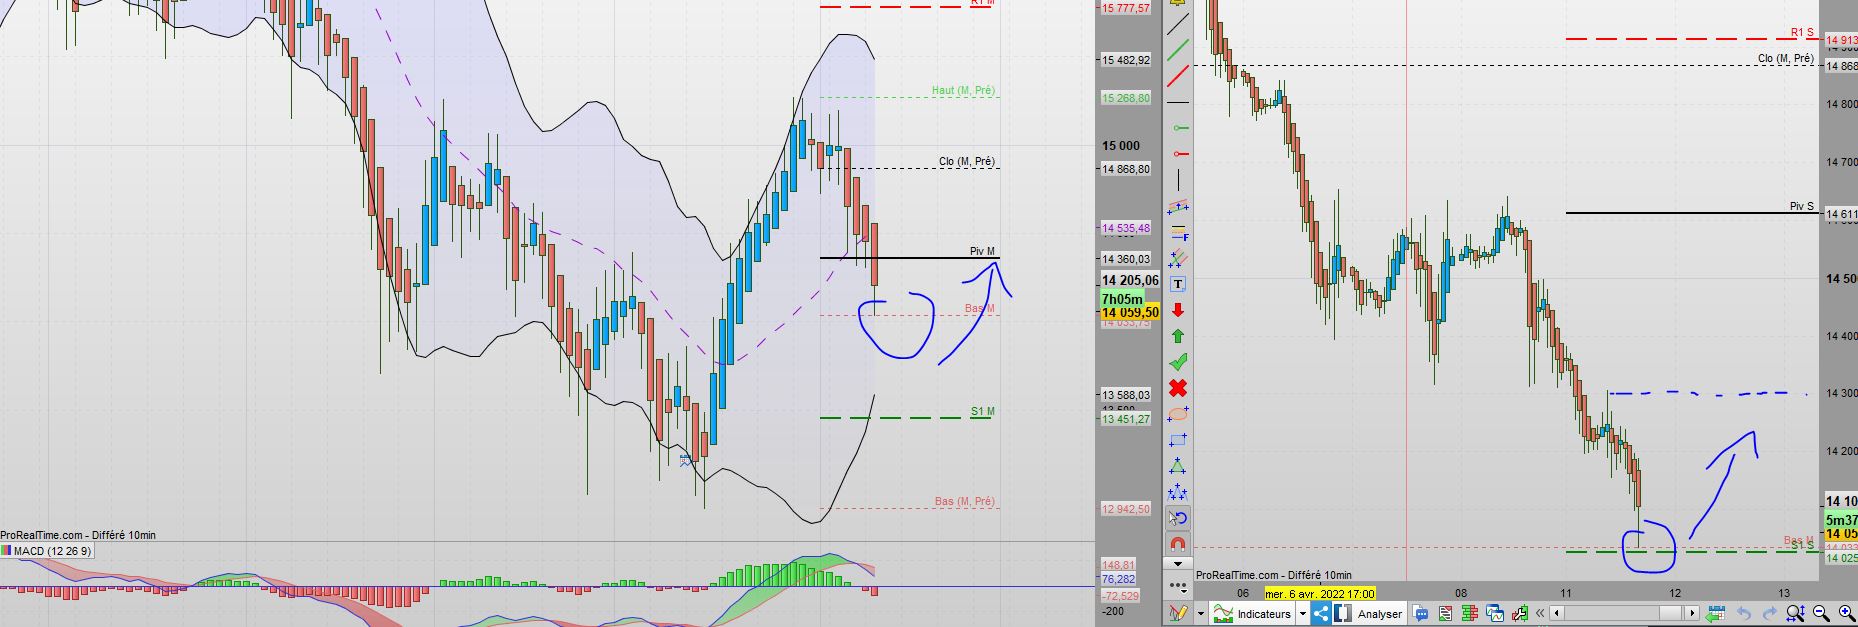Click the Clo (M, Pré) label in left chart

pos(967,161)
